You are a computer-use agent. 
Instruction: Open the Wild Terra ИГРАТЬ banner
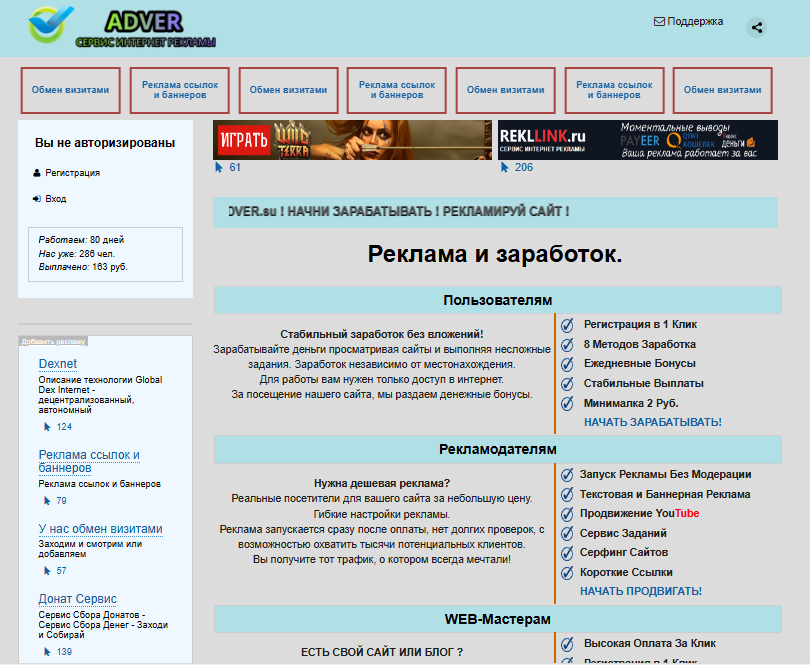click(x=352, y=140)
